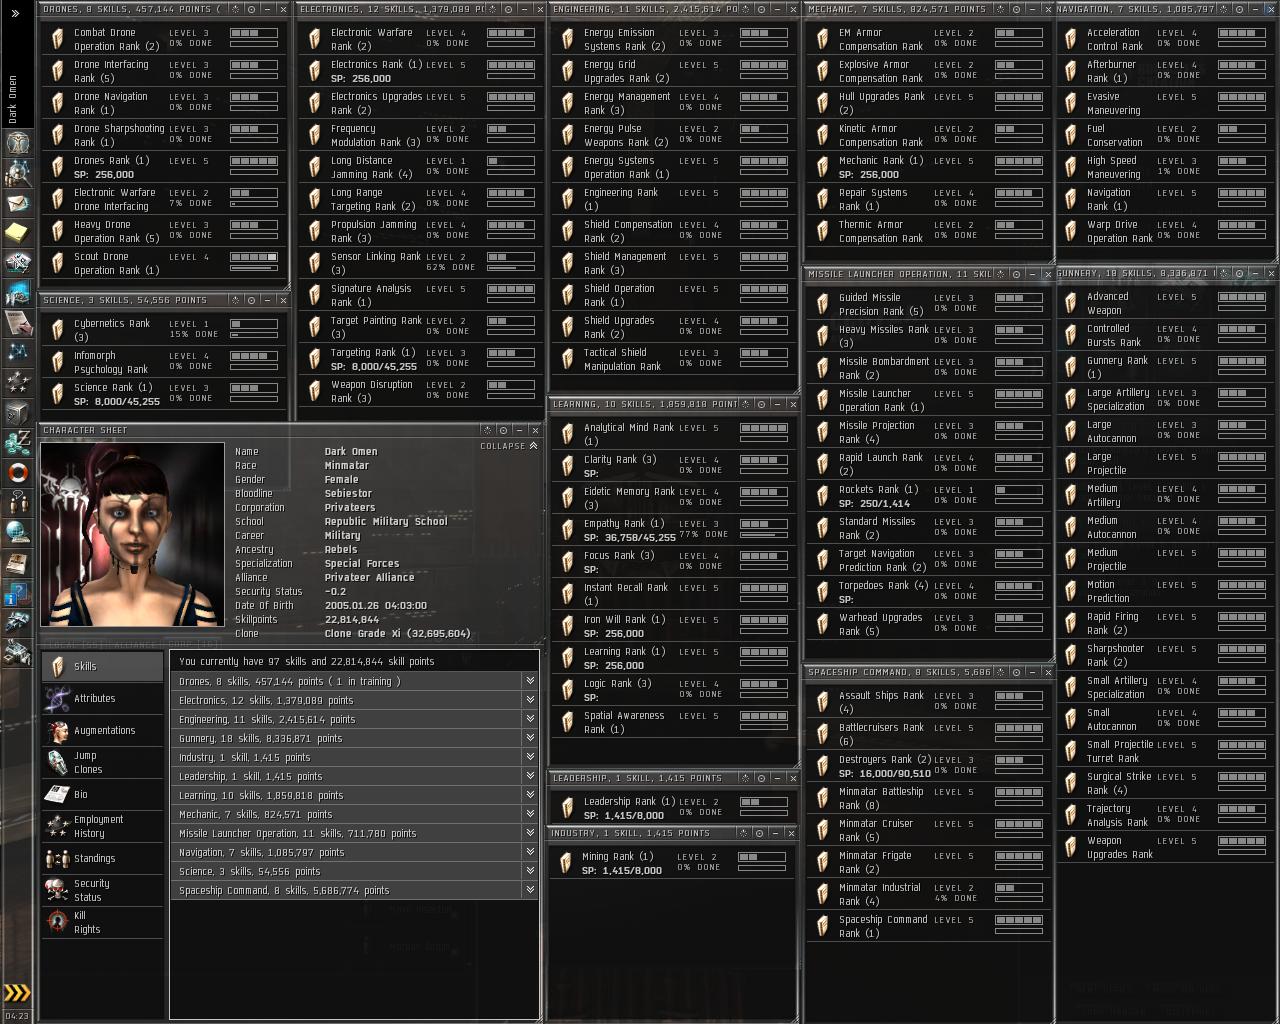Click the skill book icon beside Weapon Upgrades Rank
The image size is (1280, 1024).
click(1070, 847)
